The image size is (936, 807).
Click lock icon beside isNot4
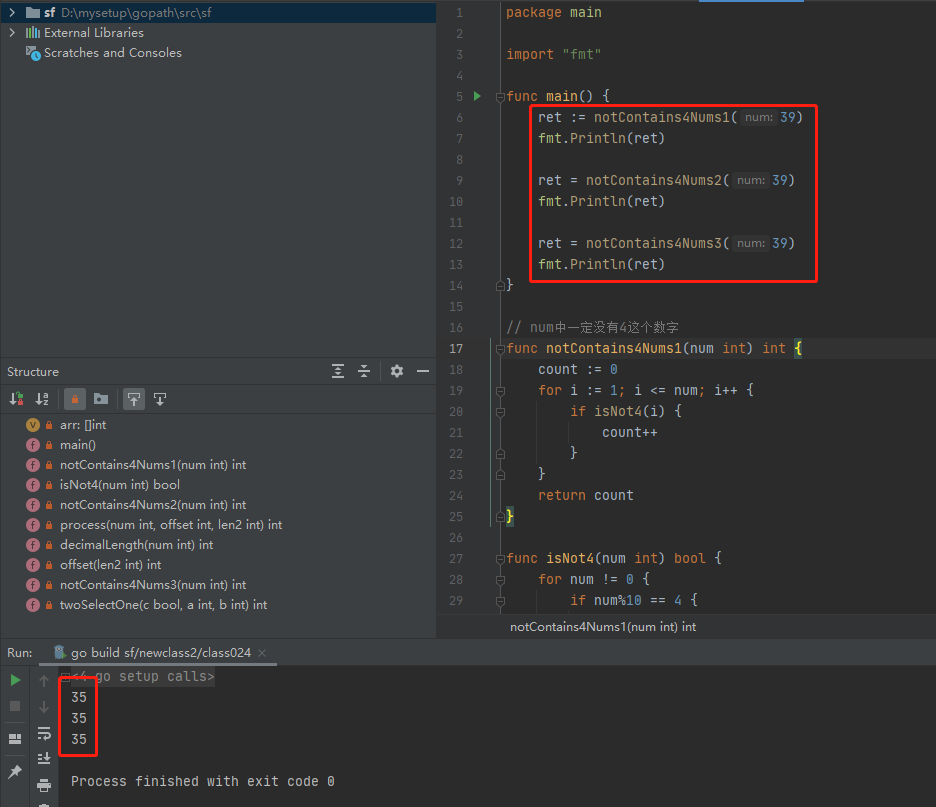49,485
